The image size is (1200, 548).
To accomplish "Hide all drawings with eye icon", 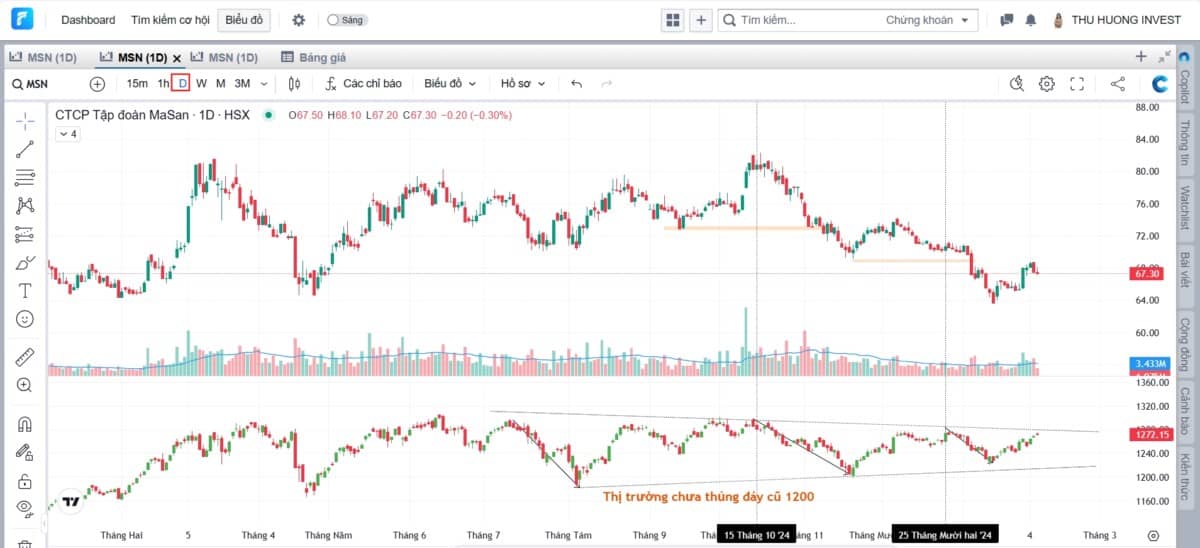I will pyautogui.click(x=25, y=507).
